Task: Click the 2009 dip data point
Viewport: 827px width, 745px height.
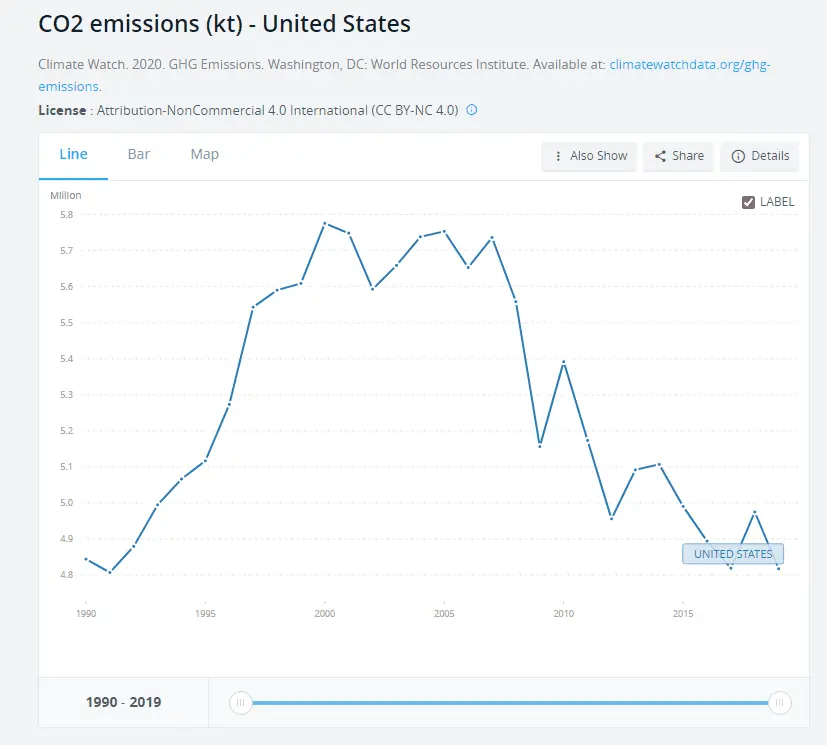Action: 540,446
